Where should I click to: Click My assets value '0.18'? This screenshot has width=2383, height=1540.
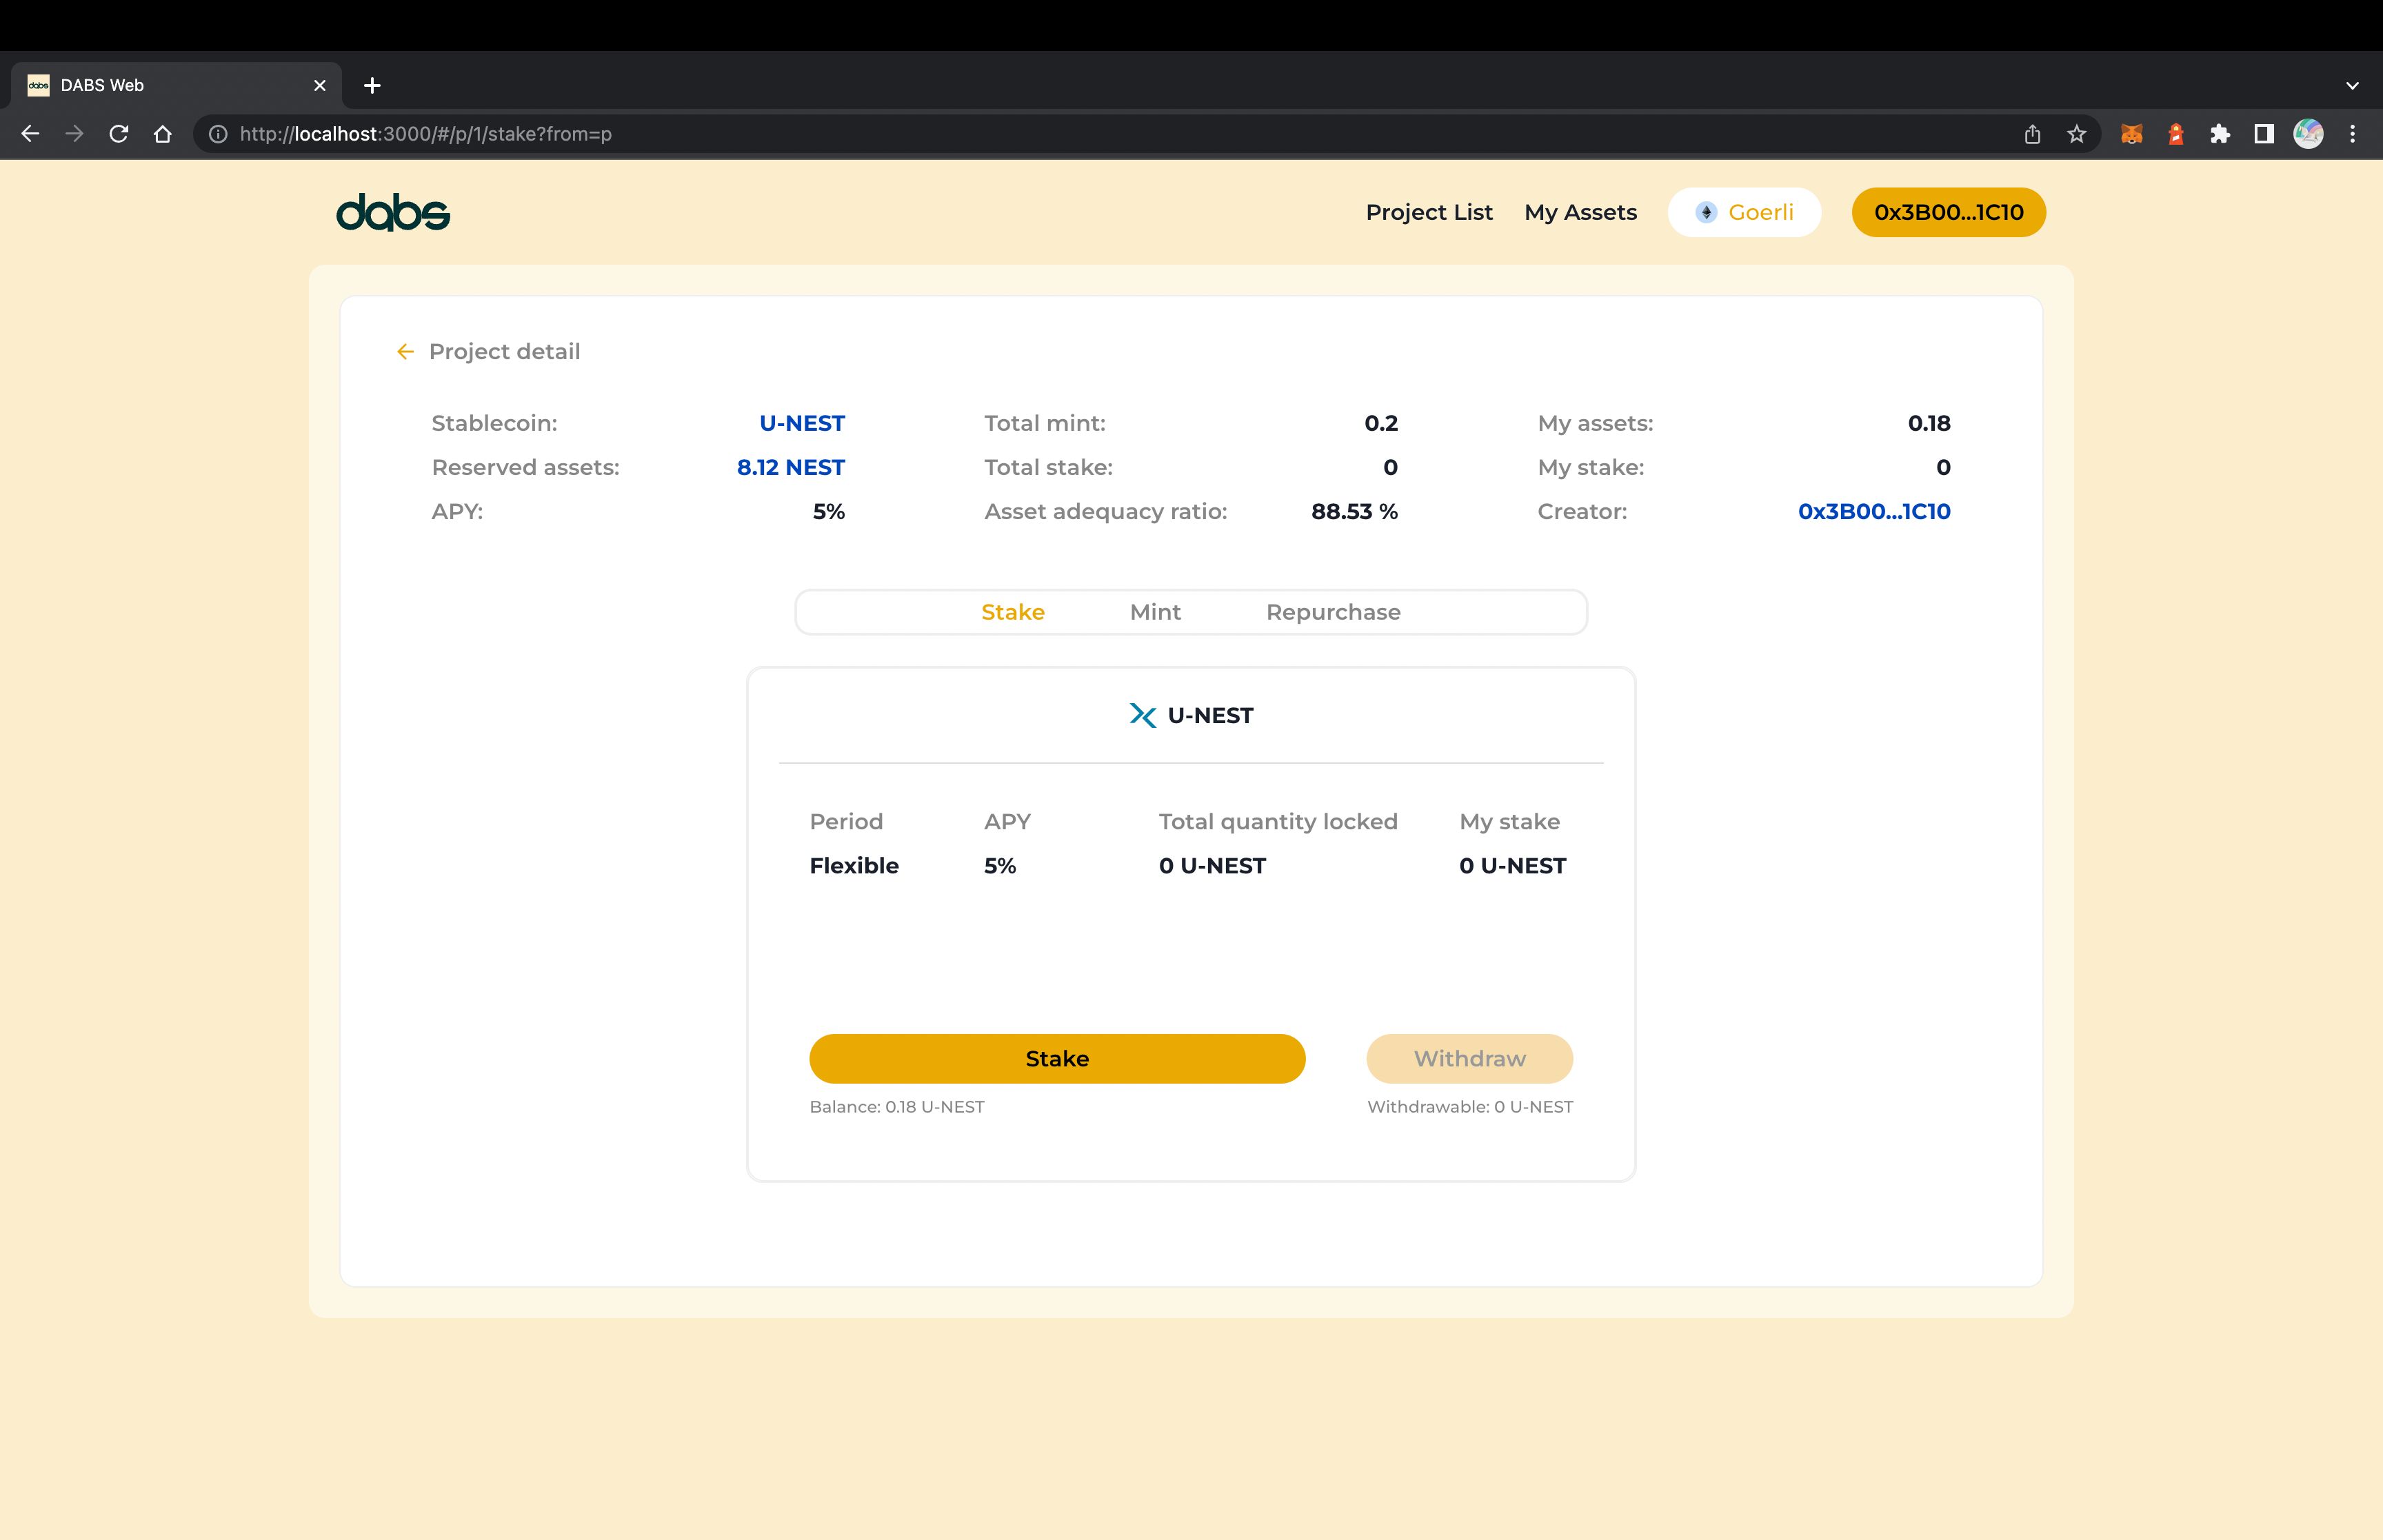click(1928, 424)
